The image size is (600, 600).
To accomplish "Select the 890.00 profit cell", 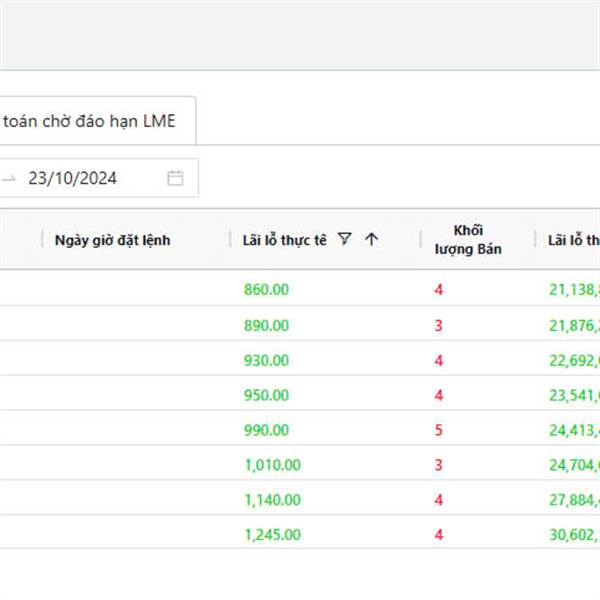I will coord(266,325).
